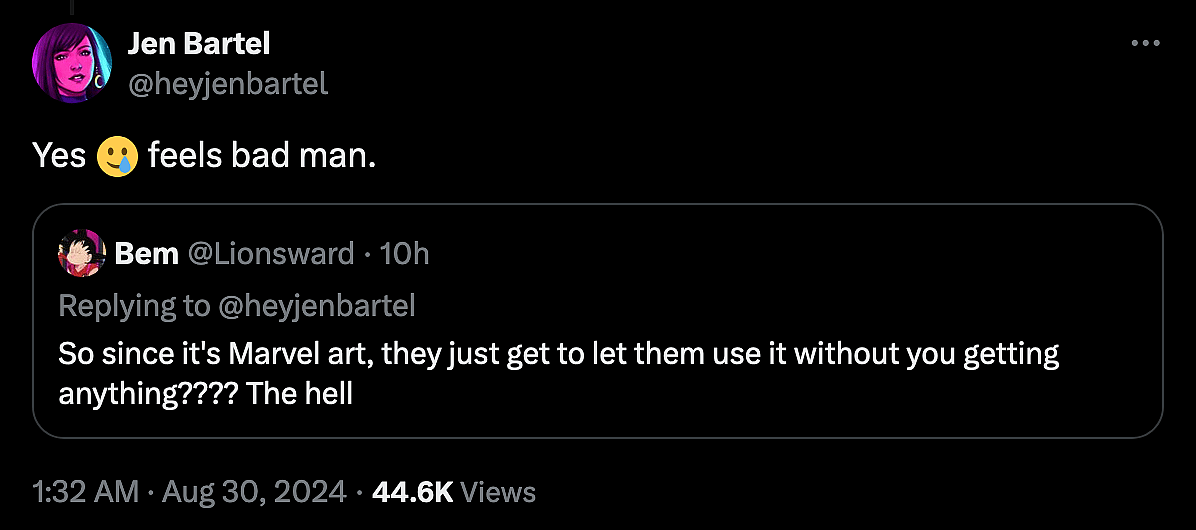Click the "Replying to" label
This screenshot has height=530, width=1196.
click(134, 305)
